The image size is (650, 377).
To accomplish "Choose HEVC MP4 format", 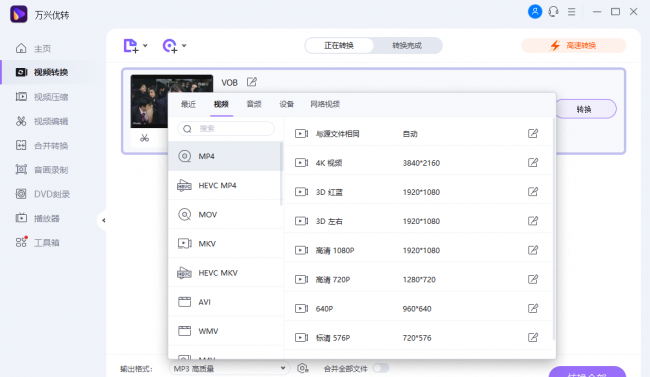I will point(225,185).
